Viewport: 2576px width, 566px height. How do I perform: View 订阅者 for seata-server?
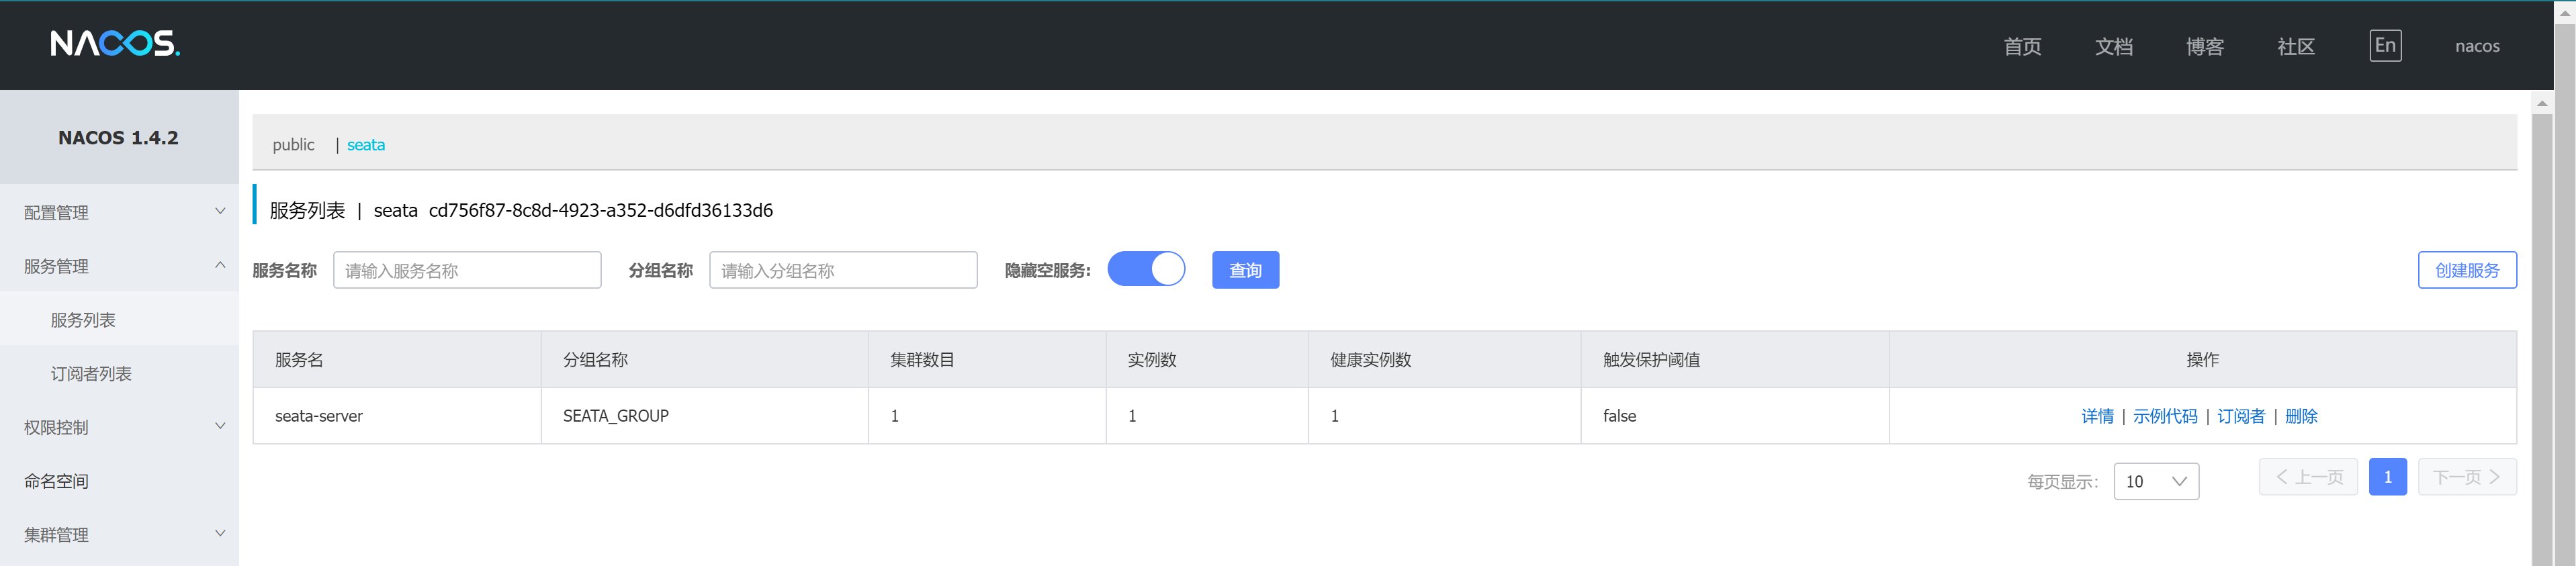coord(2241,416)
